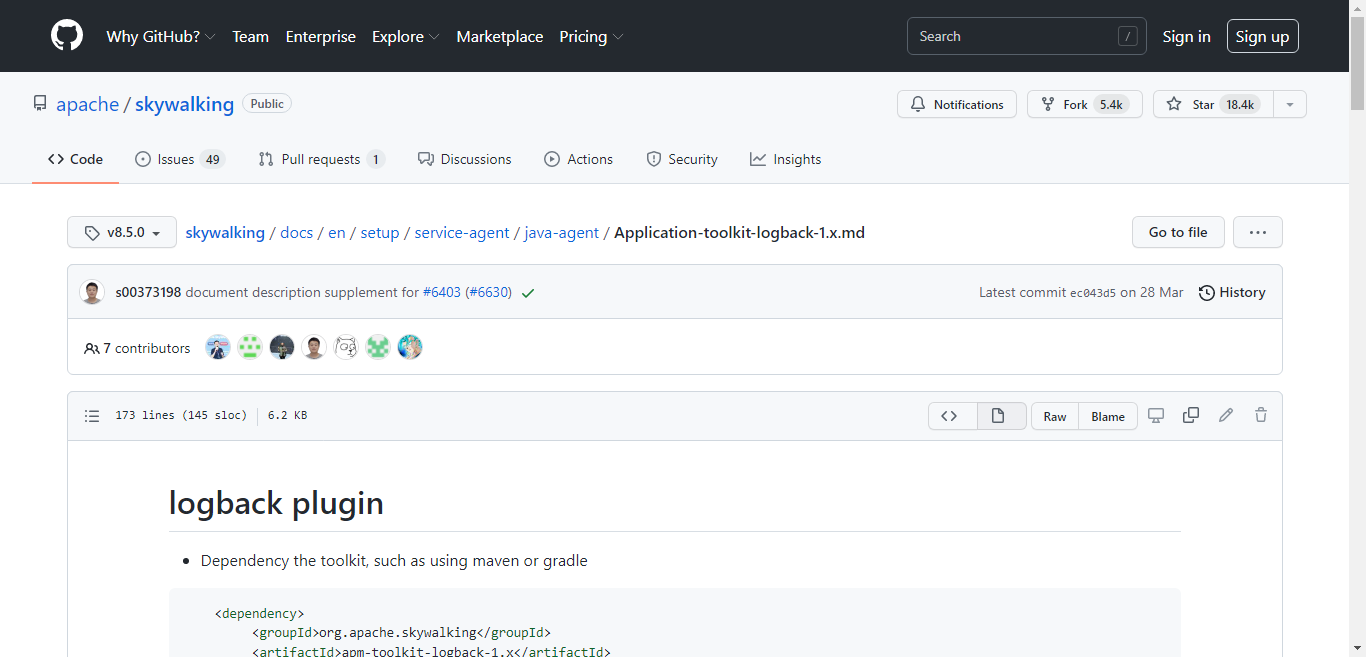Switch to the Issues tab
Viewport: 1366px width, 657px height.
pos(180,159)
